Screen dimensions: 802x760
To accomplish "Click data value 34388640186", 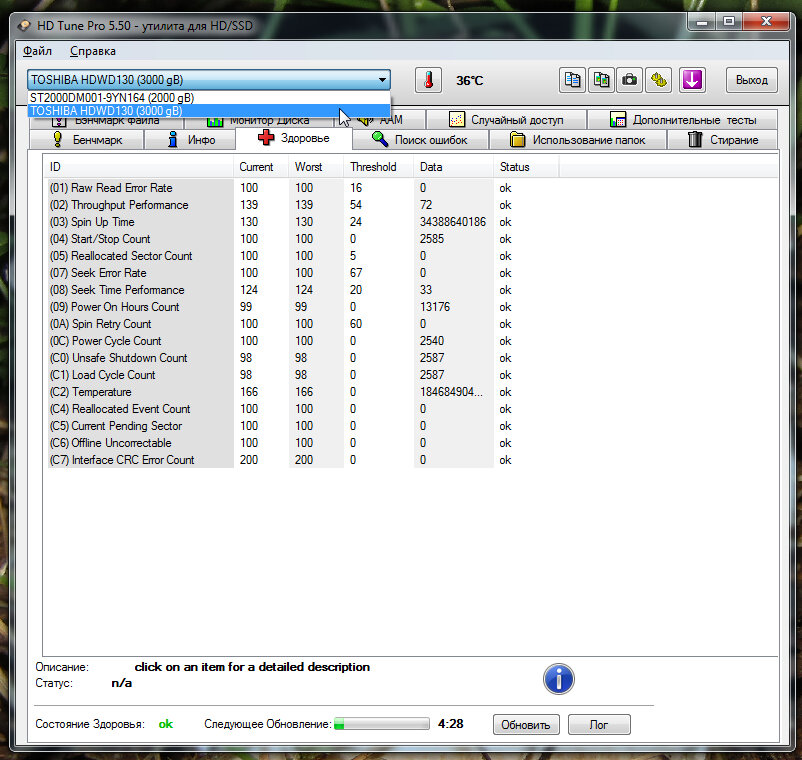I will click(x=453, y=222).
